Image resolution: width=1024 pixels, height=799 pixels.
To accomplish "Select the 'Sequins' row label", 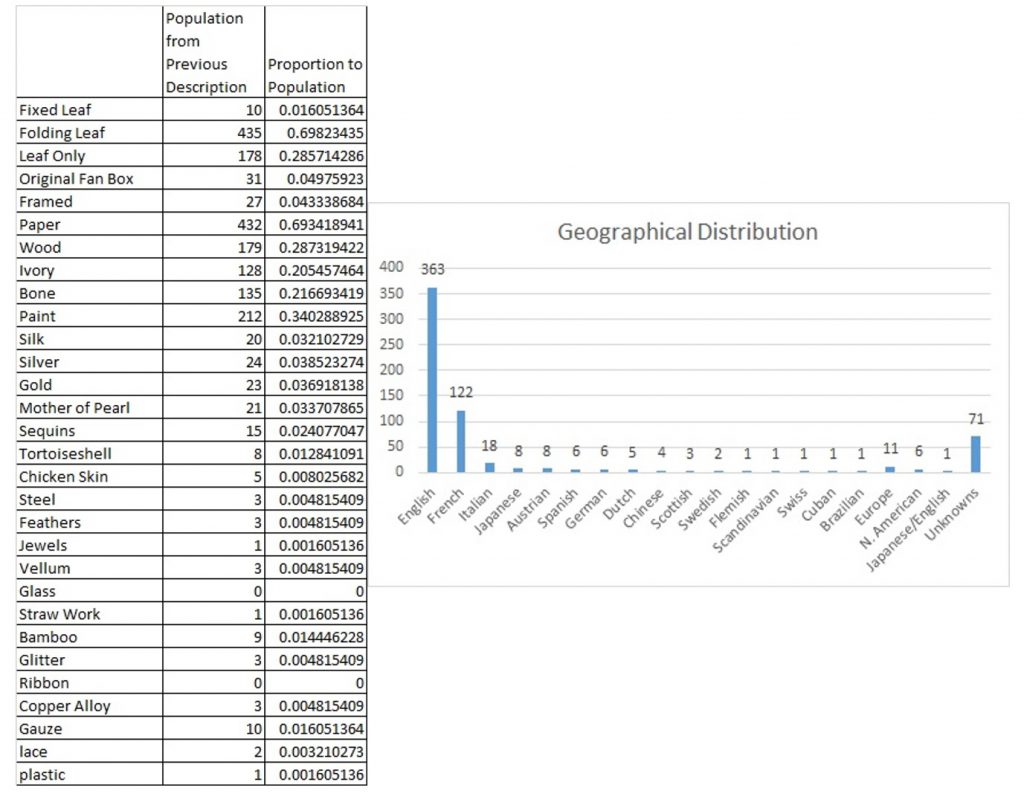I will (89, 431).
